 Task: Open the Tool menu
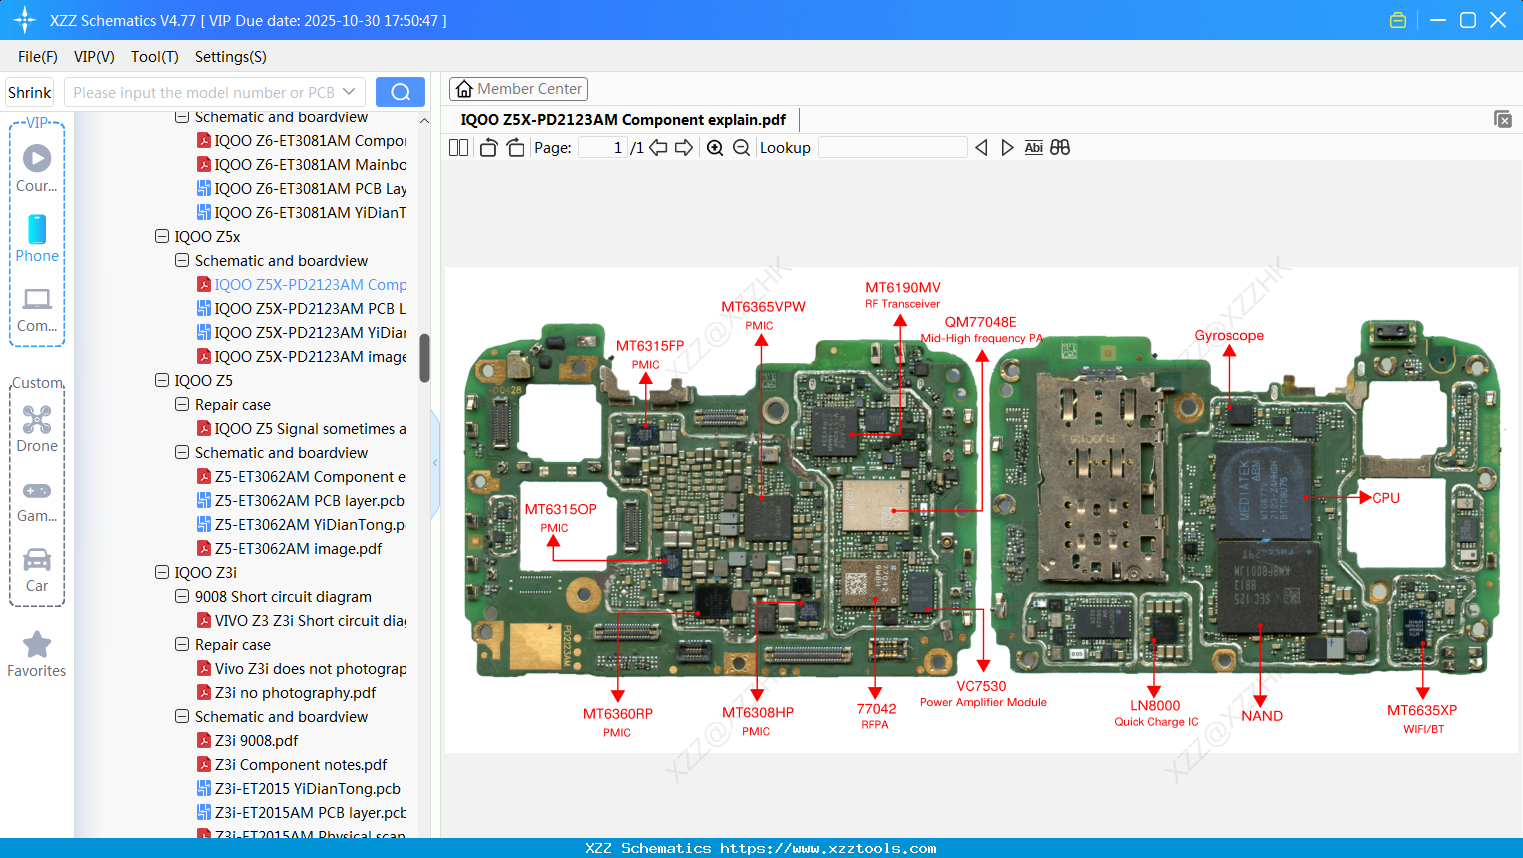[x=154, y=57]
